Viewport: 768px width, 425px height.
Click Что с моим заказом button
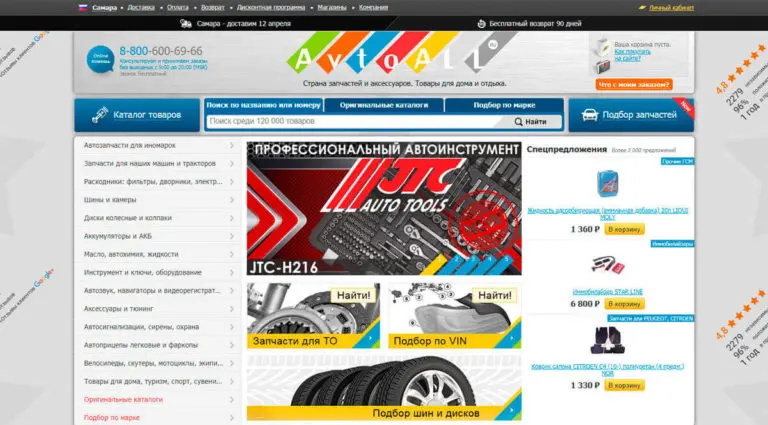[x=634, y=85]
